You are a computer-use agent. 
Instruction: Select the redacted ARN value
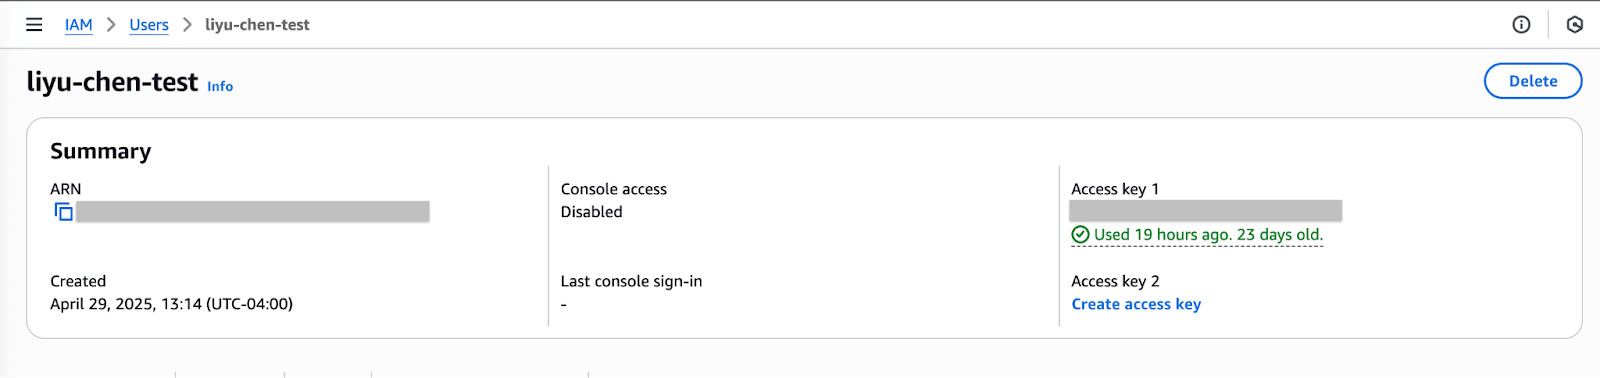[x=253, y=212]
